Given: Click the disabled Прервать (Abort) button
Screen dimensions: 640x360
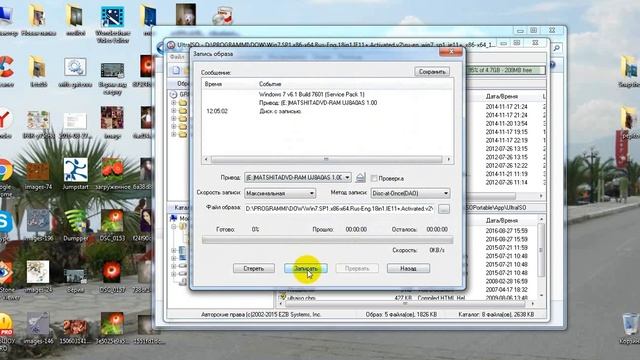Looking at the screenshot, I should pyautogui.click(x=357, y=269).
